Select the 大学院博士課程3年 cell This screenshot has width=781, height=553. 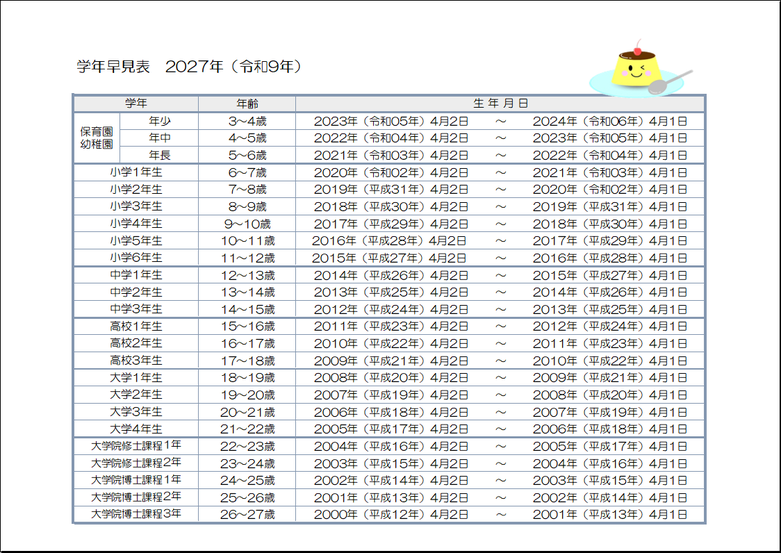[136, 514]
